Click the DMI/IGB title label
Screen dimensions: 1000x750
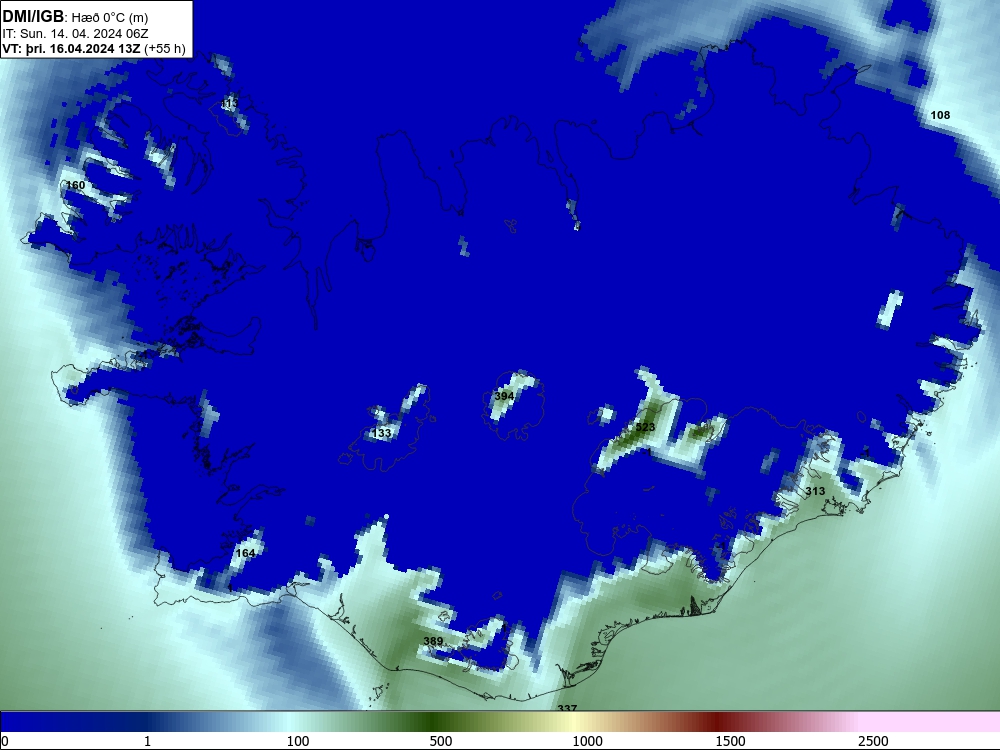tap(33, 17)
